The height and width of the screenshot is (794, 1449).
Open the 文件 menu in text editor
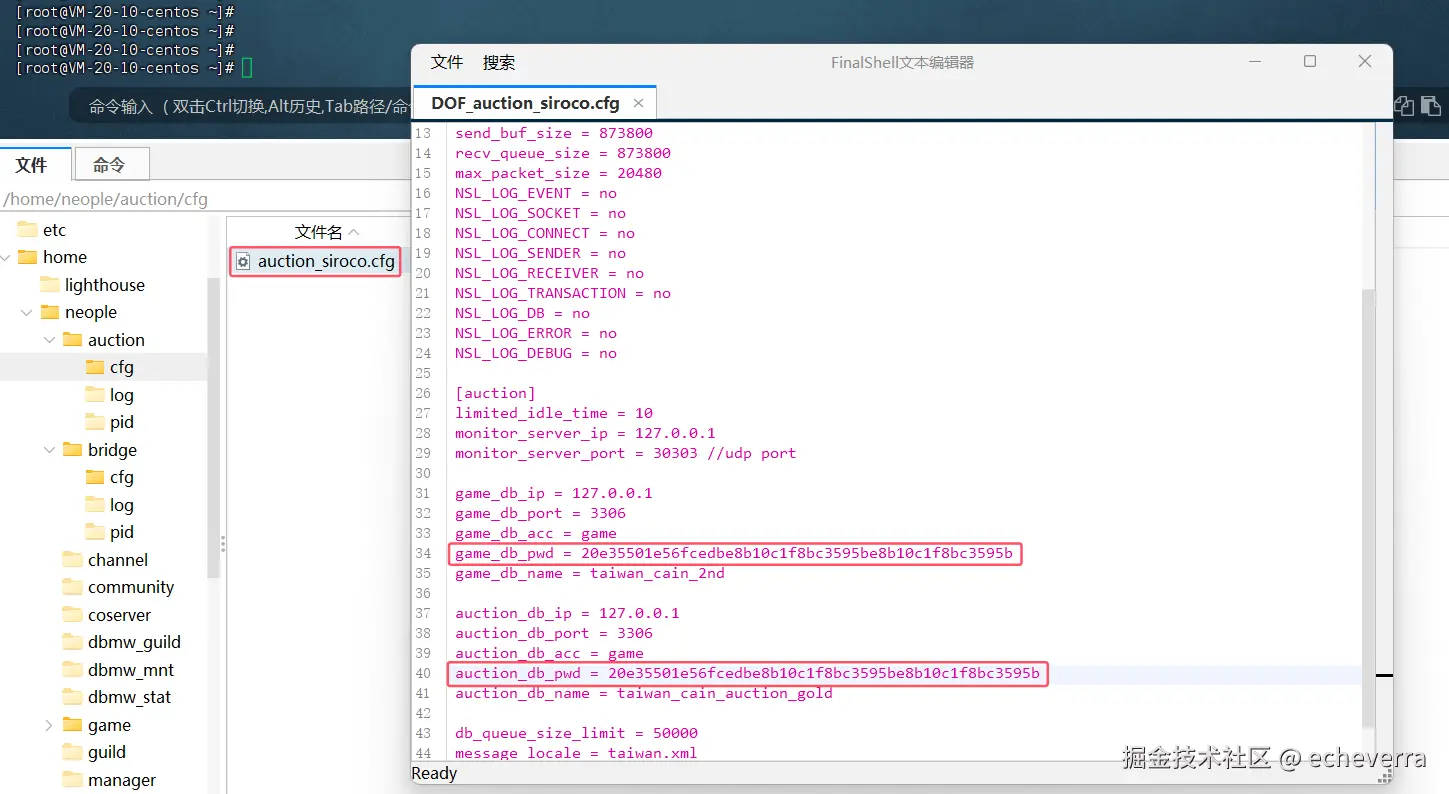447,62
